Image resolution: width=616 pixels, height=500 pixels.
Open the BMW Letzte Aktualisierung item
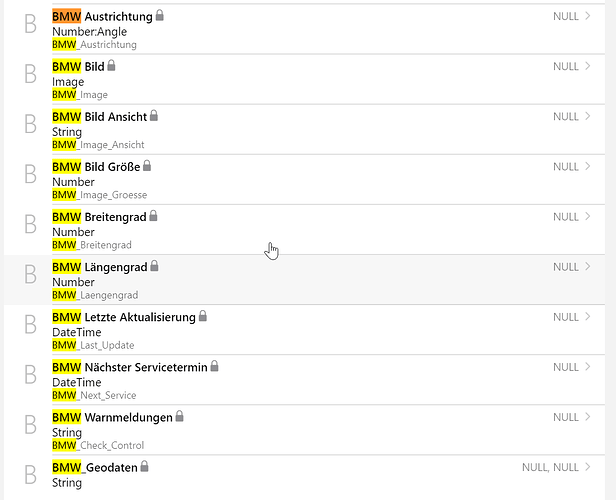(x=124, y=317)
